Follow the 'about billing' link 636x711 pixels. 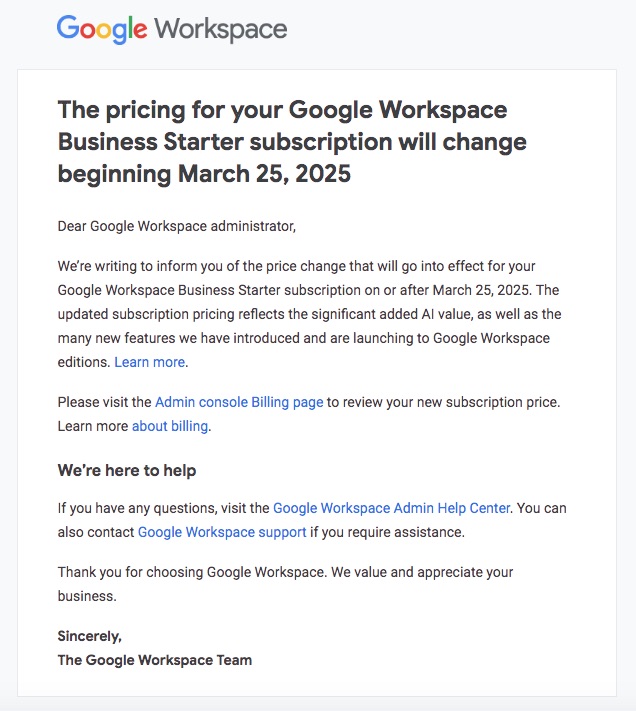[170, 426]
